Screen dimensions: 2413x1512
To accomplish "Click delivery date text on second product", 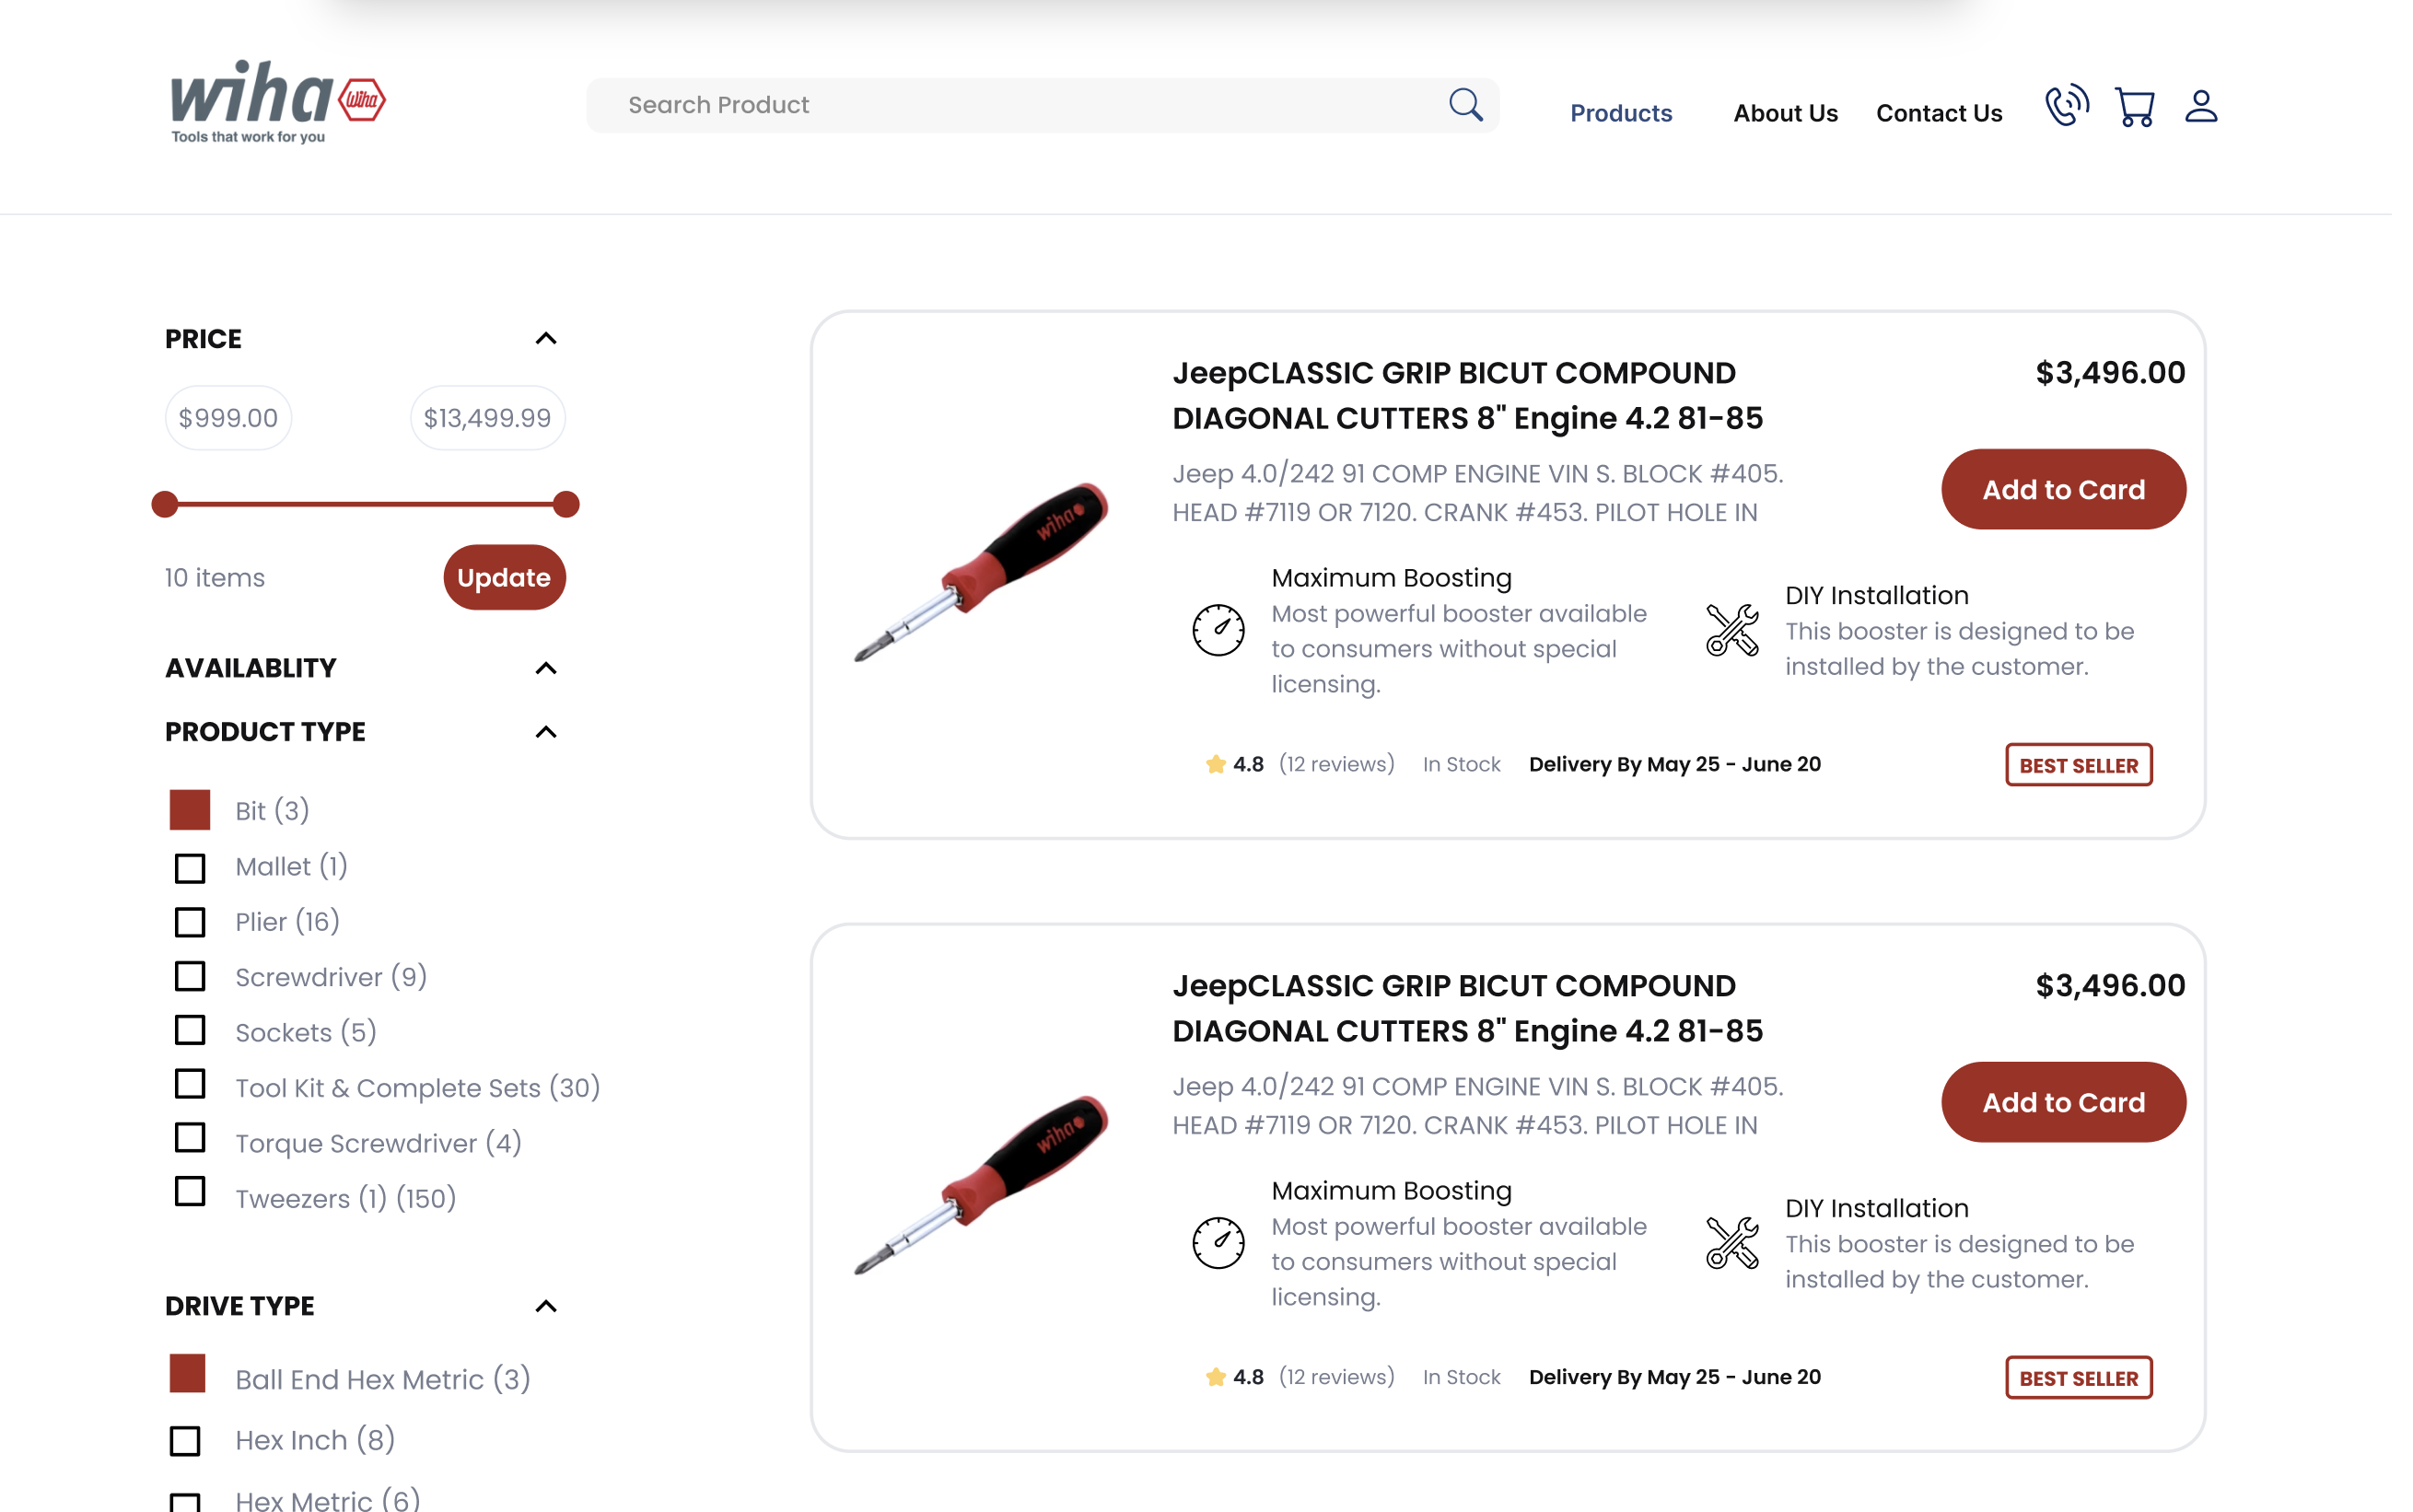I will coord(1674,1377).
